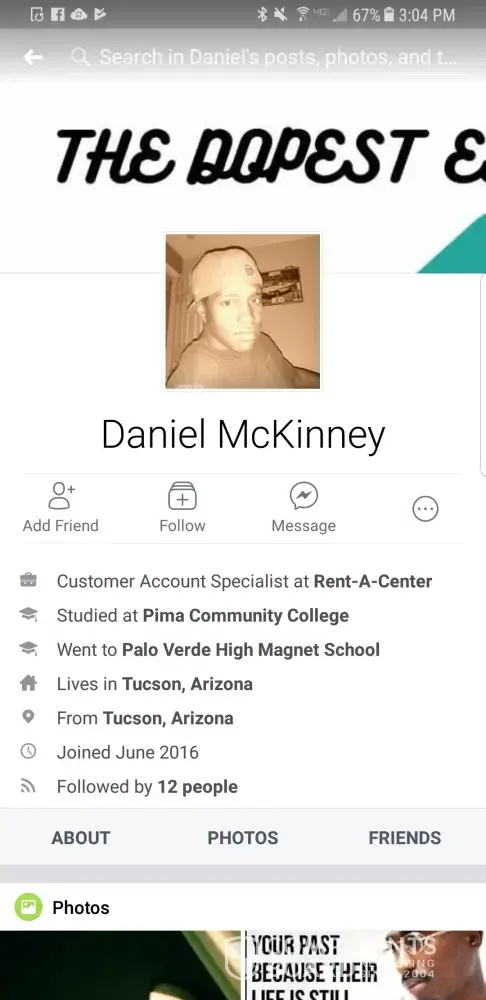
Task: Switch to the ABOUT tab
Action: [x=81, y=837]
